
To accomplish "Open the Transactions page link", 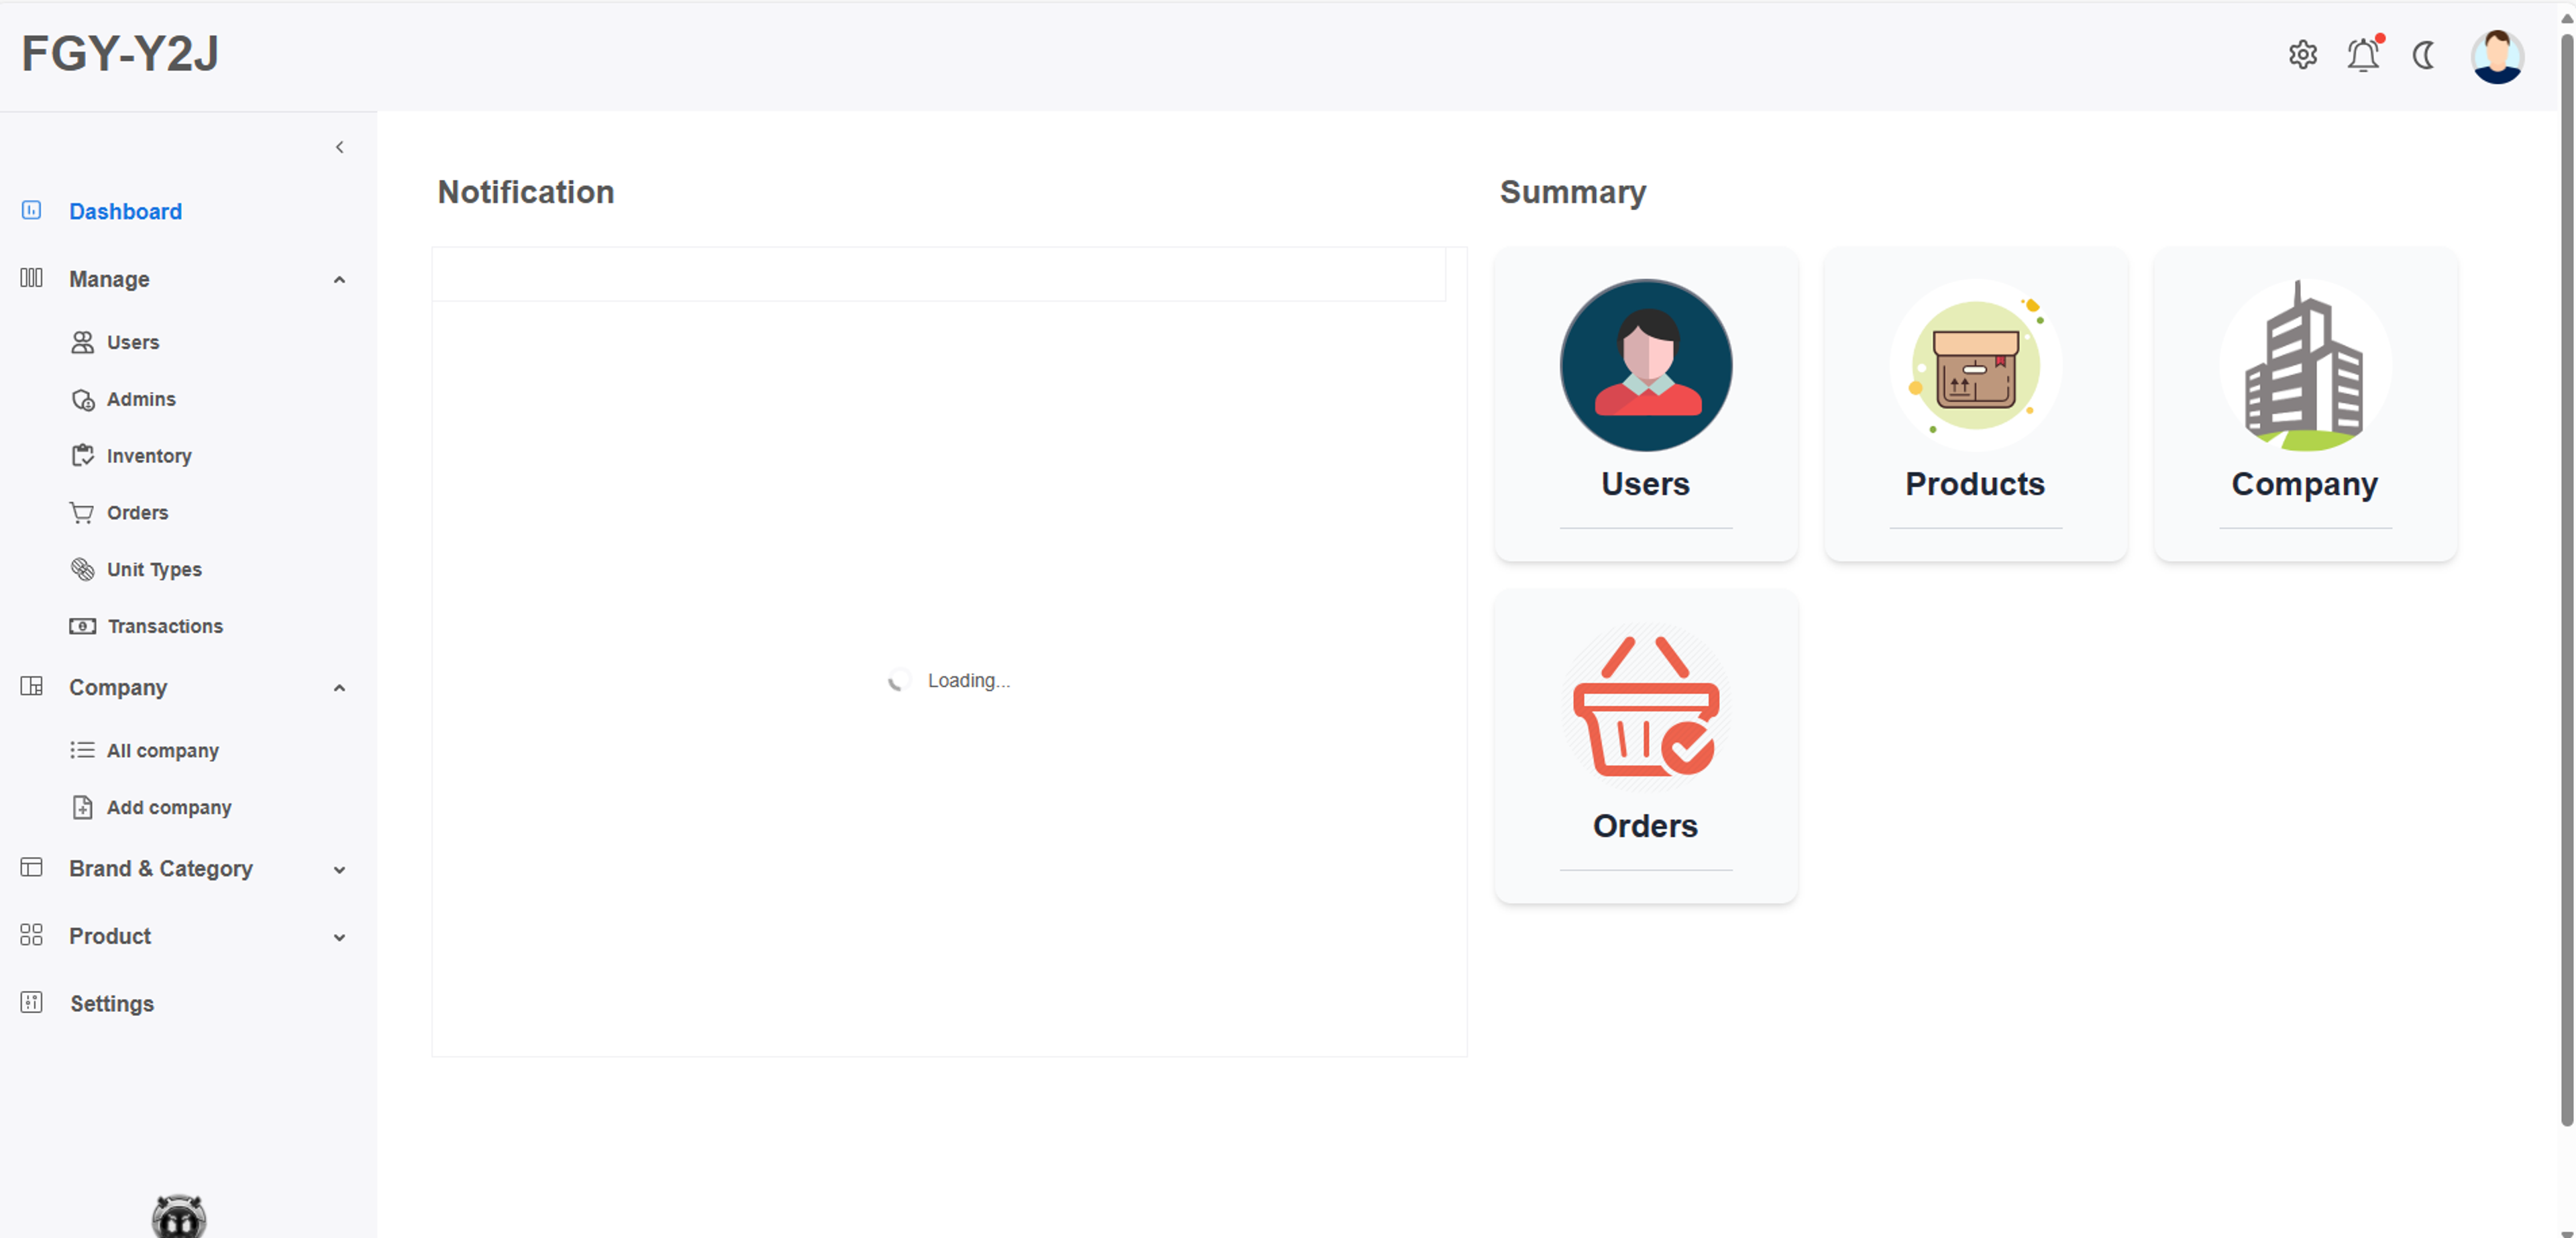I will pyautogui.click(x=165, y=626).
